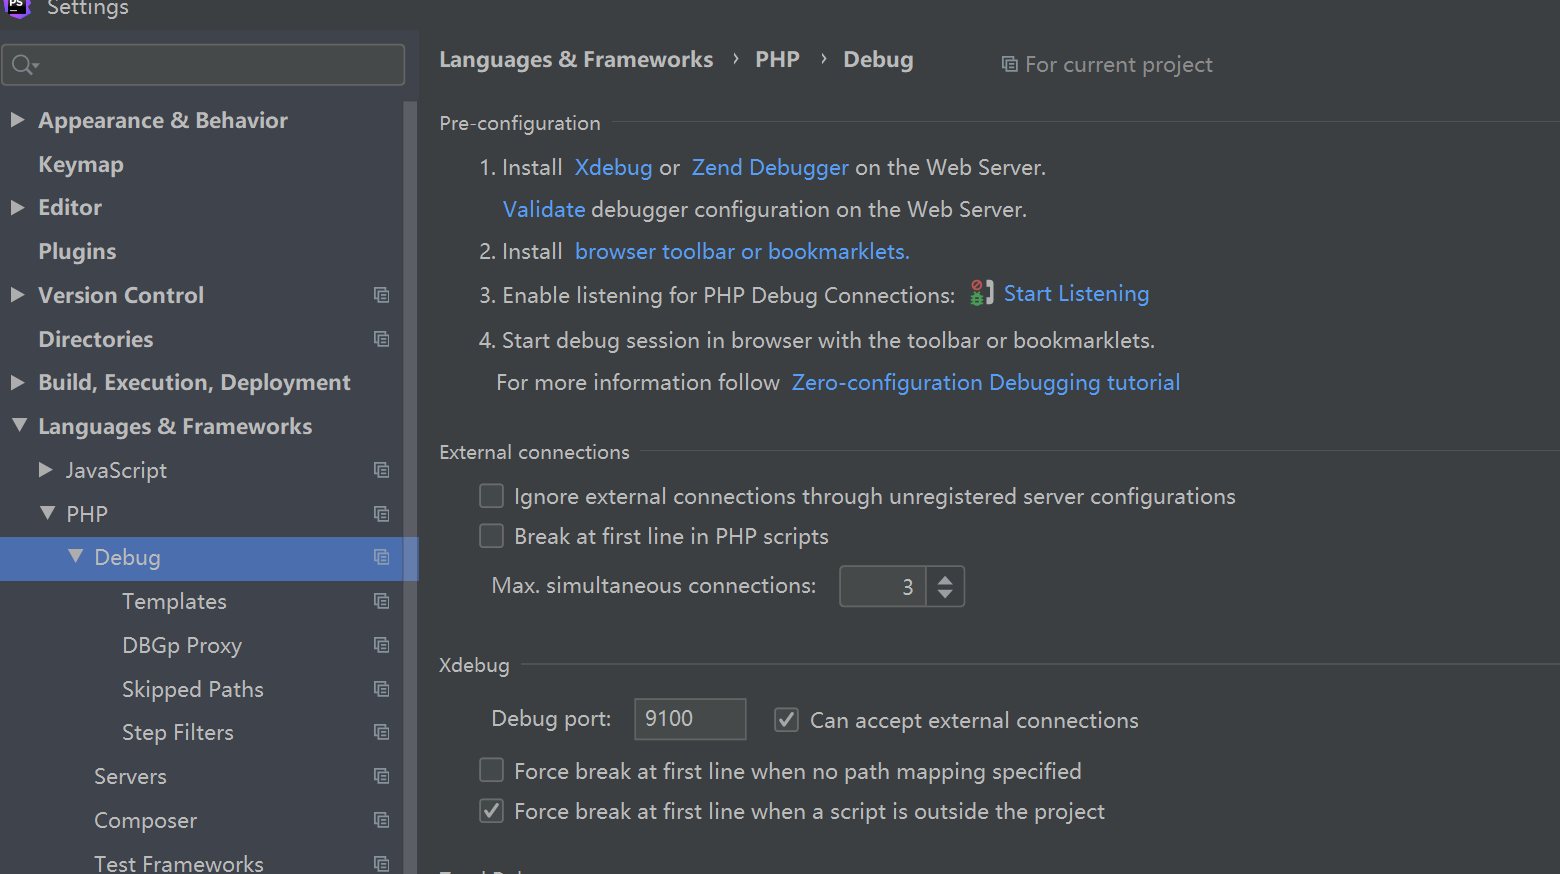Image resolution: width=1560 pixels, height=874 pixels.
Task: Open Test Frameworks settings
Action: pyautogui.click(x=179, y=863)
